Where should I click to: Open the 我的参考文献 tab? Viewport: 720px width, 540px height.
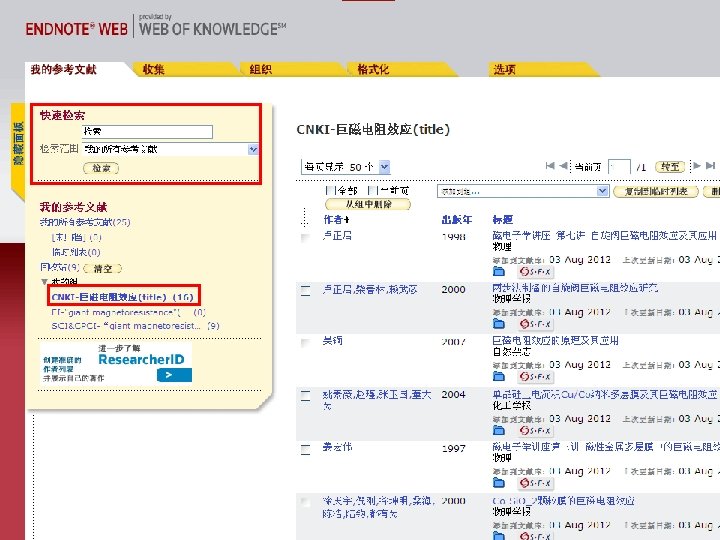tap(63, 70)
